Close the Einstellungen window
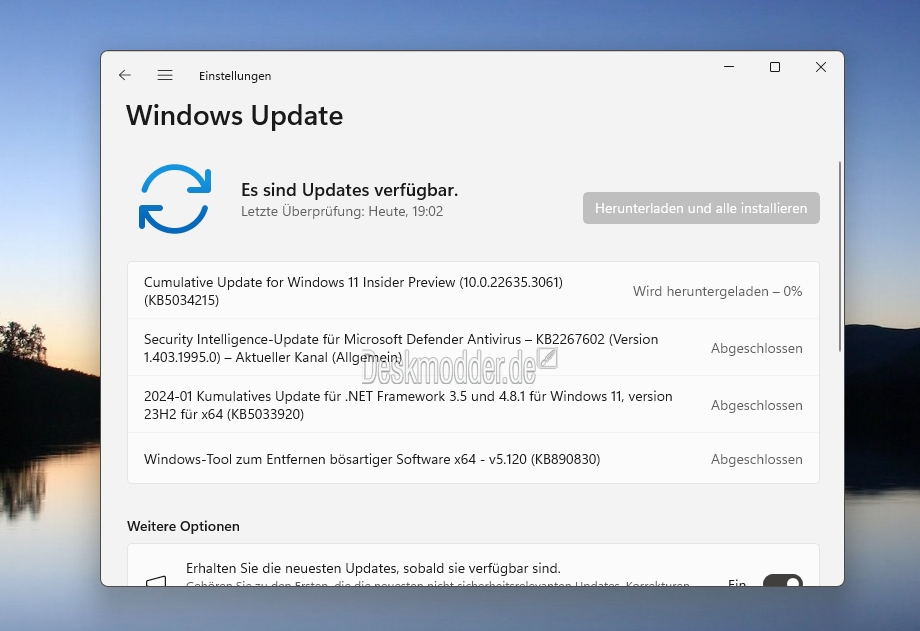This screenshot has height=631, width=920. (821, 67)
